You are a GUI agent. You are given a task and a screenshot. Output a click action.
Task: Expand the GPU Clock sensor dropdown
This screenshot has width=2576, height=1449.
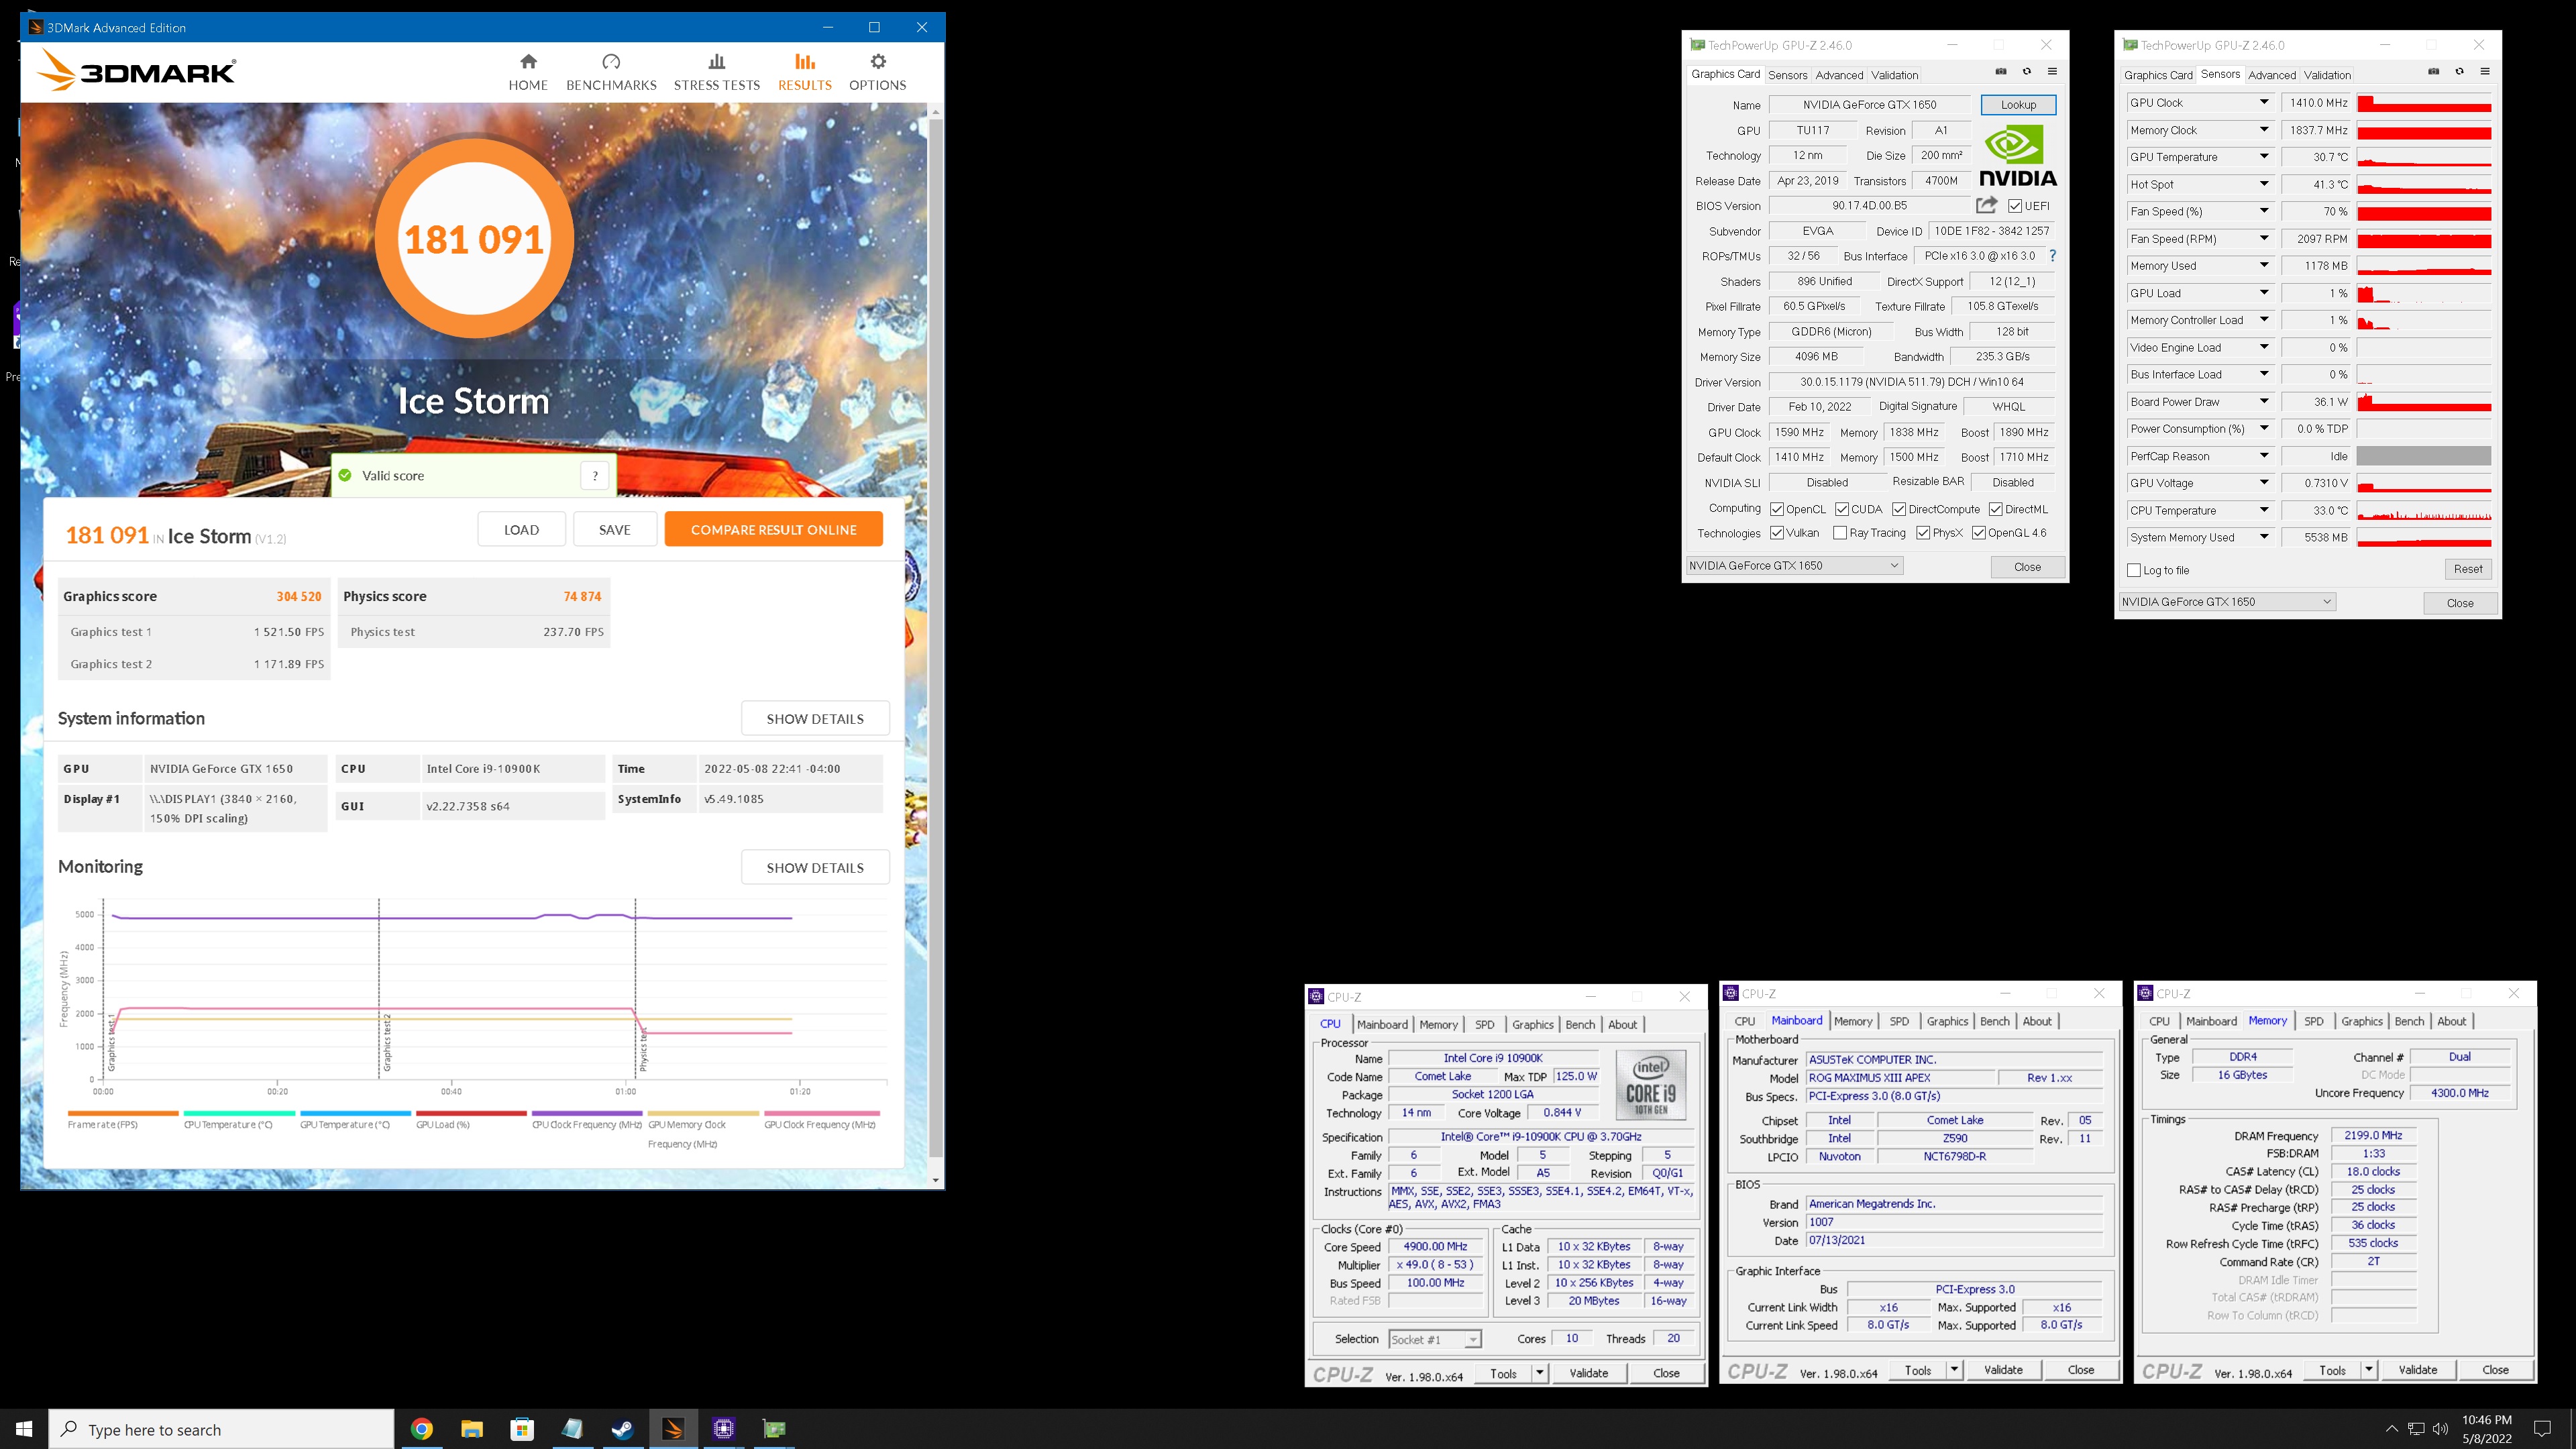pyautogui.click(x=2264, y=102)
